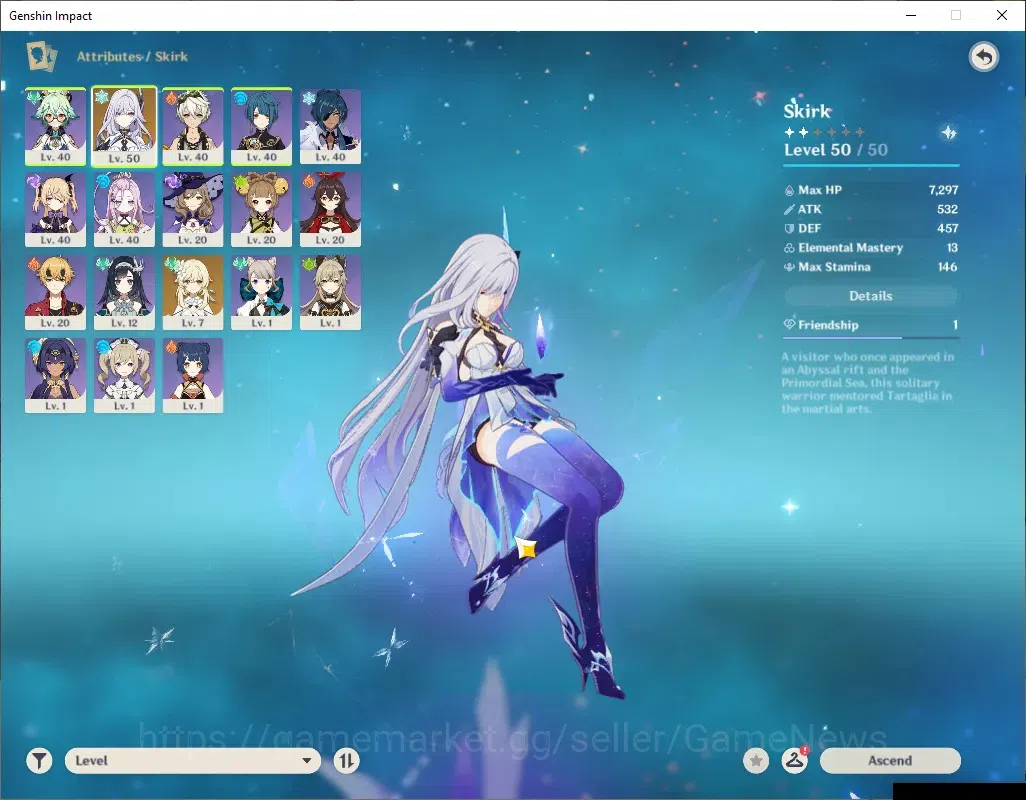Click the Max HP stat row
This screenshot has width=1026, height=800.
[x=871, y=190]
